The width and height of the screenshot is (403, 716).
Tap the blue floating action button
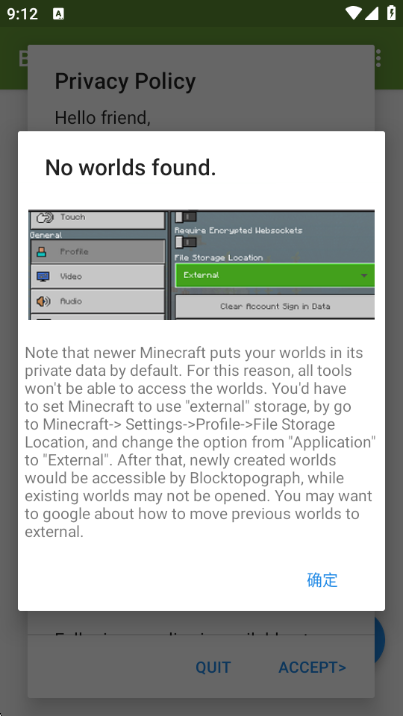(x=380, y=639)
